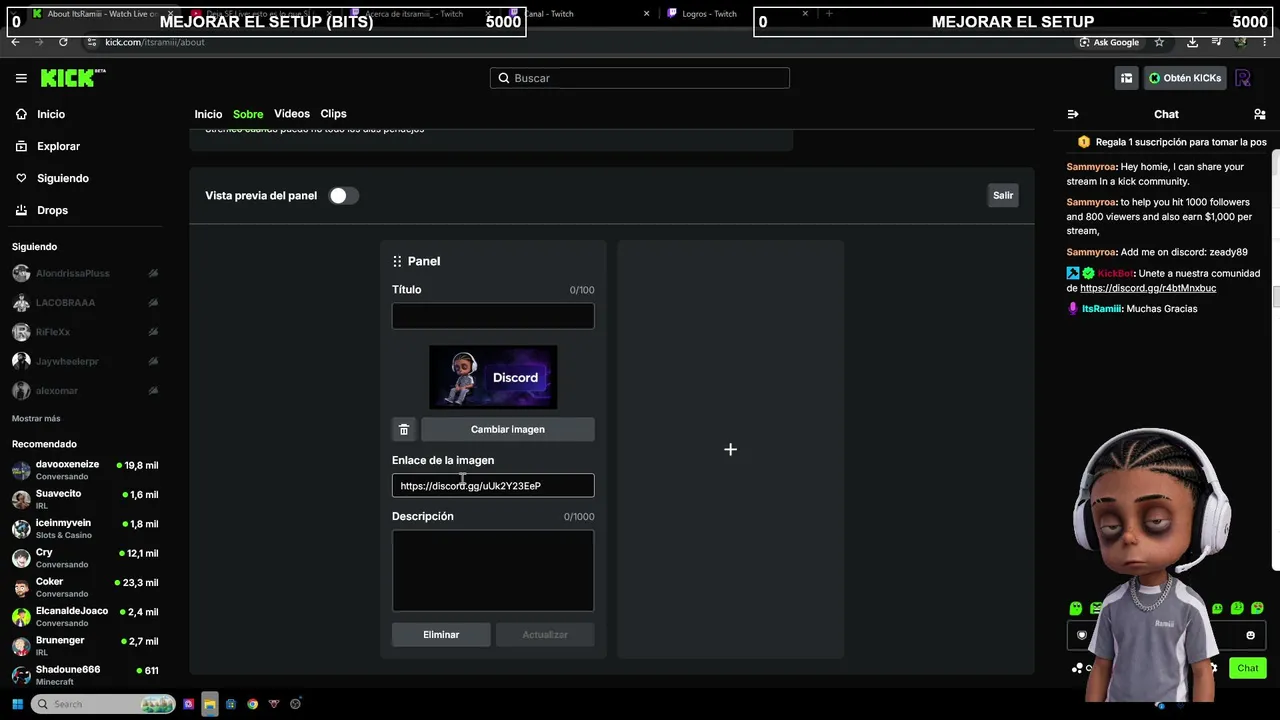The width and height of the screenshot is (1280, 720).
Task: Open the profile avatar menu
Action: click(x=1243, y=78)
